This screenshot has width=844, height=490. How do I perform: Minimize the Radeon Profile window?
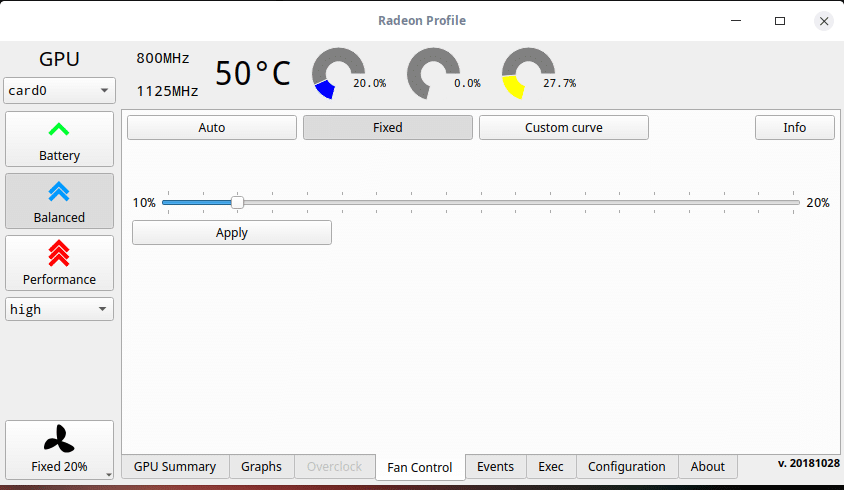coord(736,21)
